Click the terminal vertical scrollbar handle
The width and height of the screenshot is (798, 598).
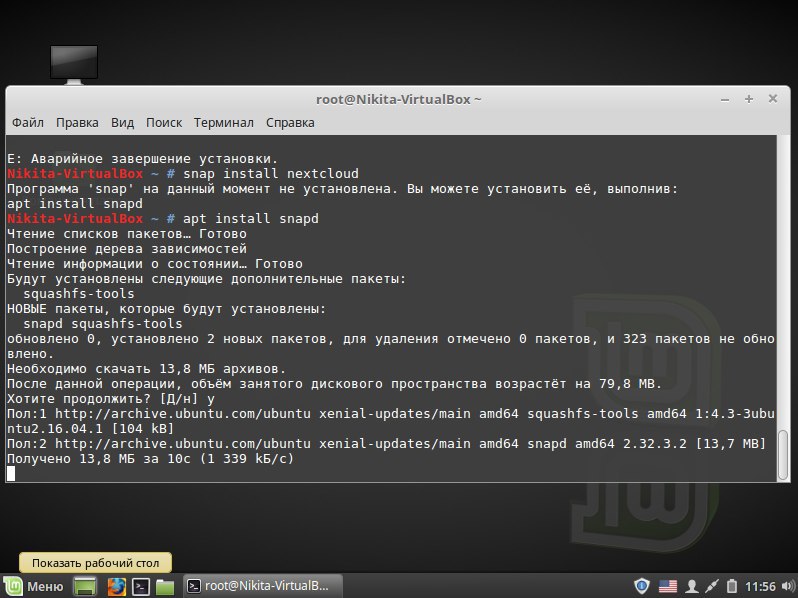(x=783, y=455)
